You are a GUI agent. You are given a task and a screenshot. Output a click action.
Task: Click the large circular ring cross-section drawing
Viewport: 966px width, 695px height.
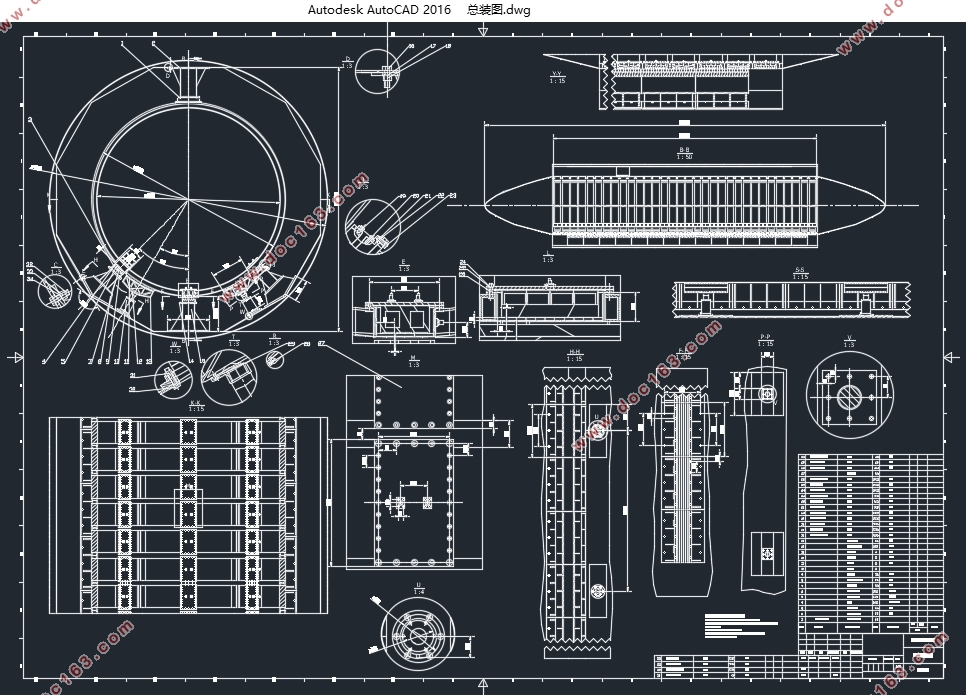click(x=188, y=197)
